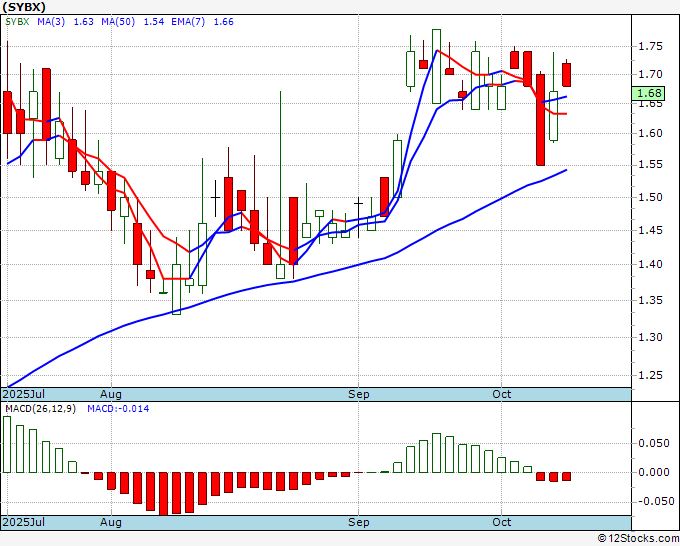680x546 pixels.
Task: Click the 1.25 price axis label
Action: [651, 375]
